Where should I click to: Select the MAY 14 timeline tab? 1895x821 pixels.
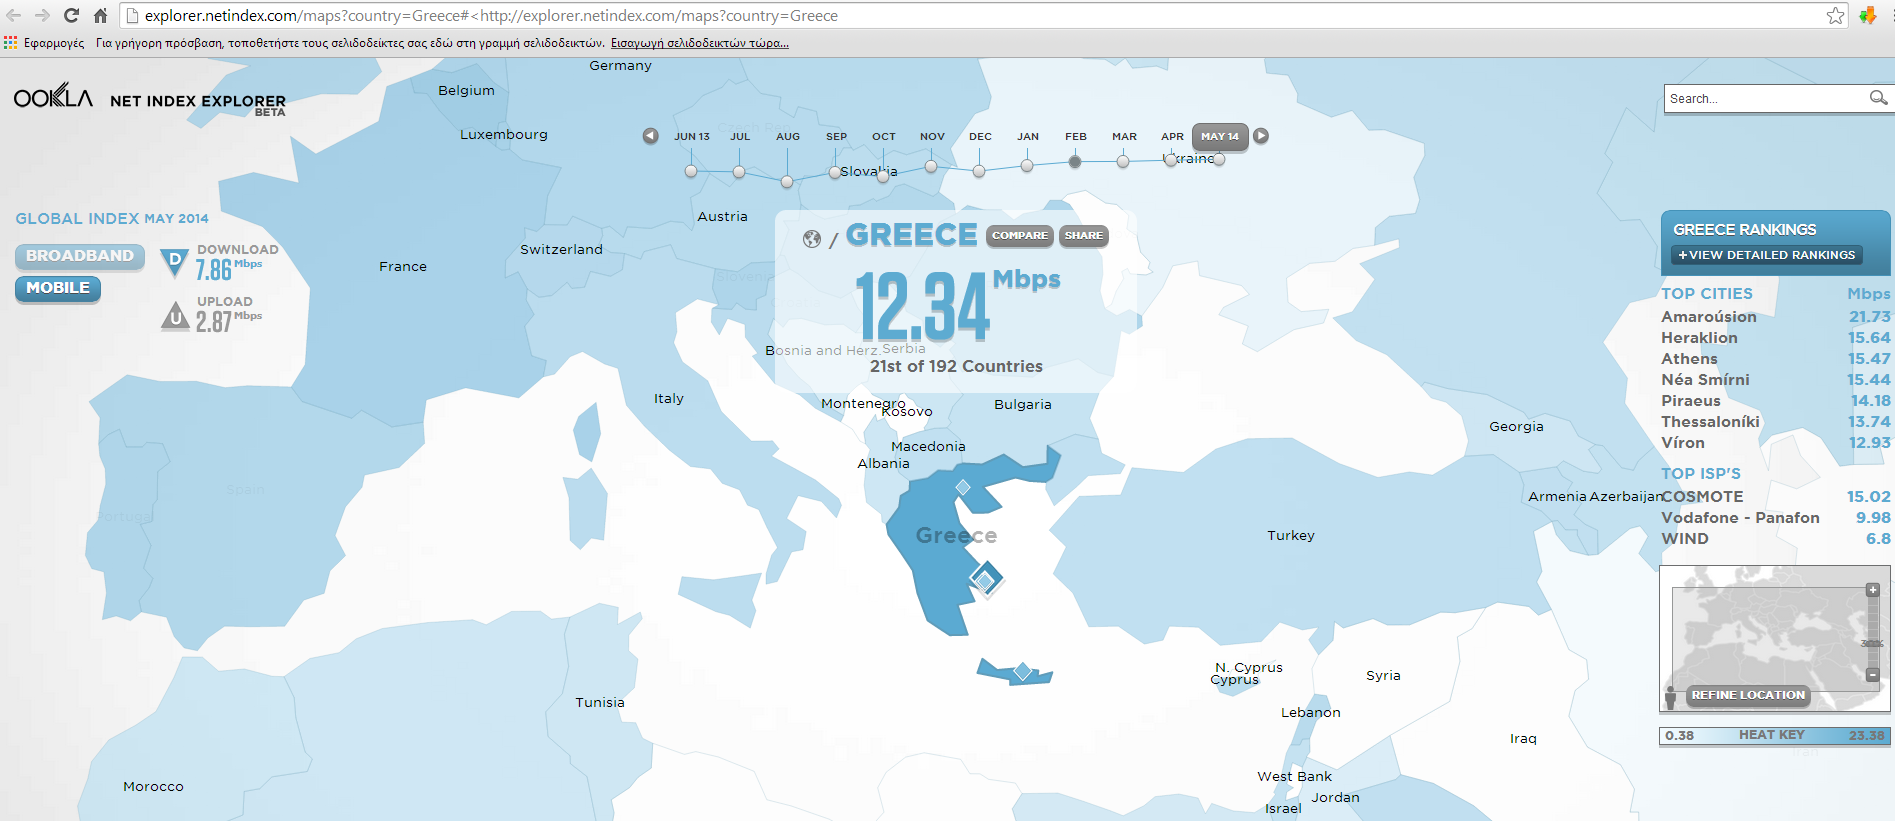[1219, 137]
